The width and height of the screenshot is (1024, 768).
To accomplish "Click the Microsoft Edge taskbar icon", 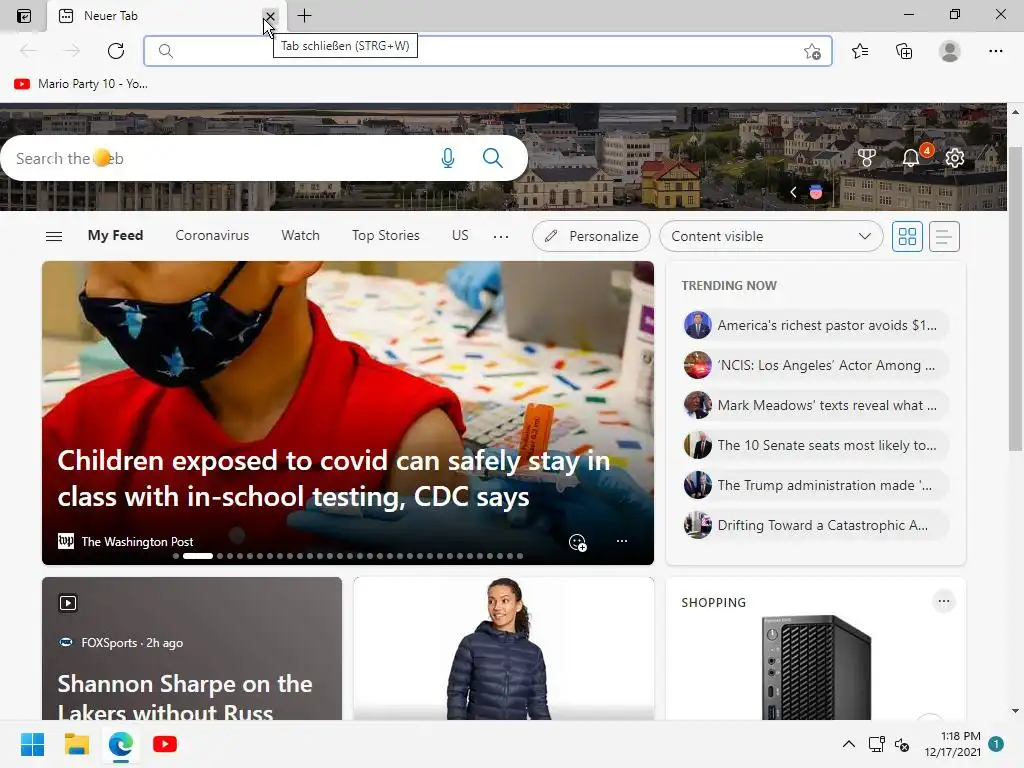I will pos(121,744).
